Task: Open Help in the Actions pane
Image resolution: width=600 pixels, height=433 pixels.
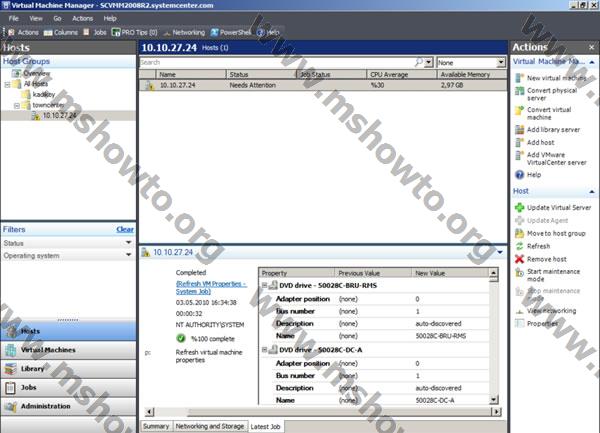Action: tap(528, 175)
